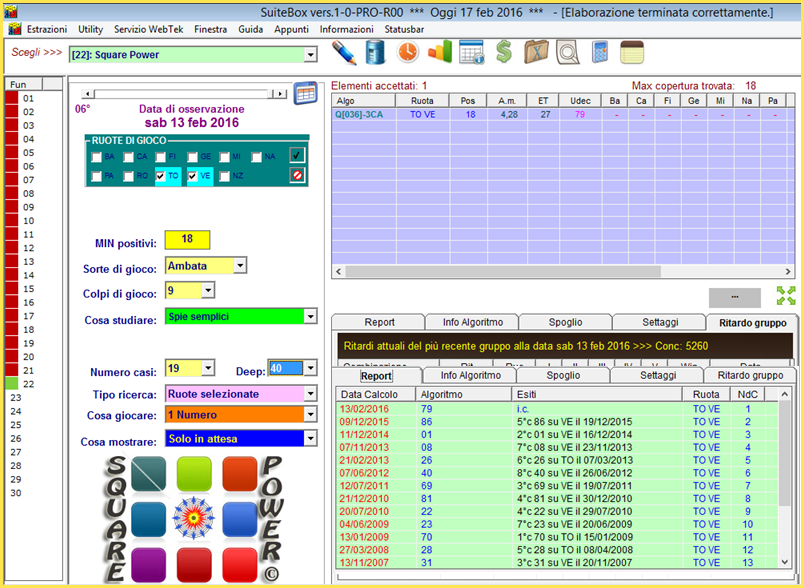Open the Estrazioni menu

click(x=47, y=29)
